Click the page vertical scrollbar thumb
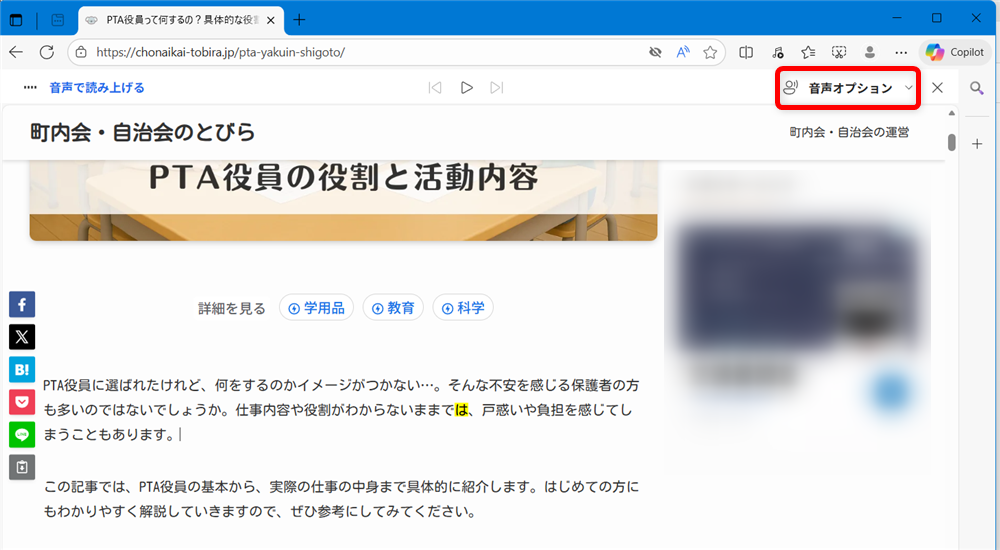1000x550 pixels. [952, 142]
